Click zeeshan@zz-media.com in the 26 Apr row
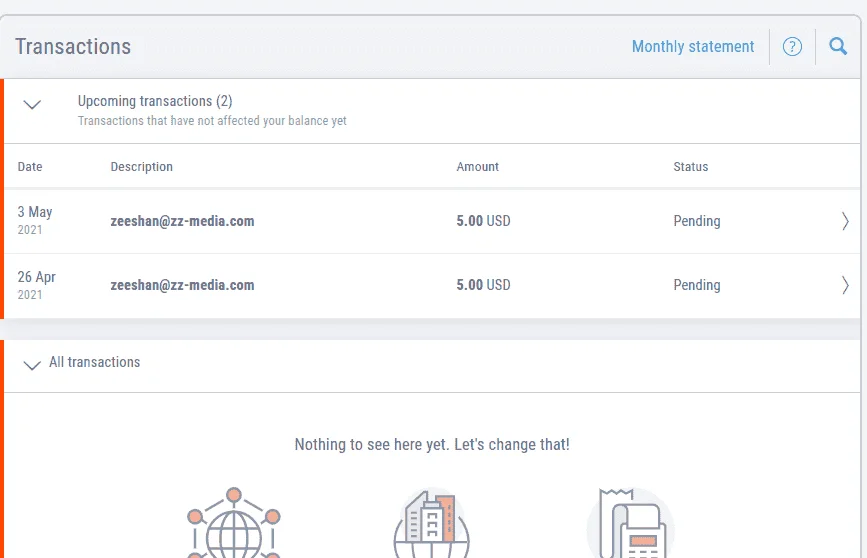Image resolution: width=867 pixels, height=558 pixels. pos(182,285)
